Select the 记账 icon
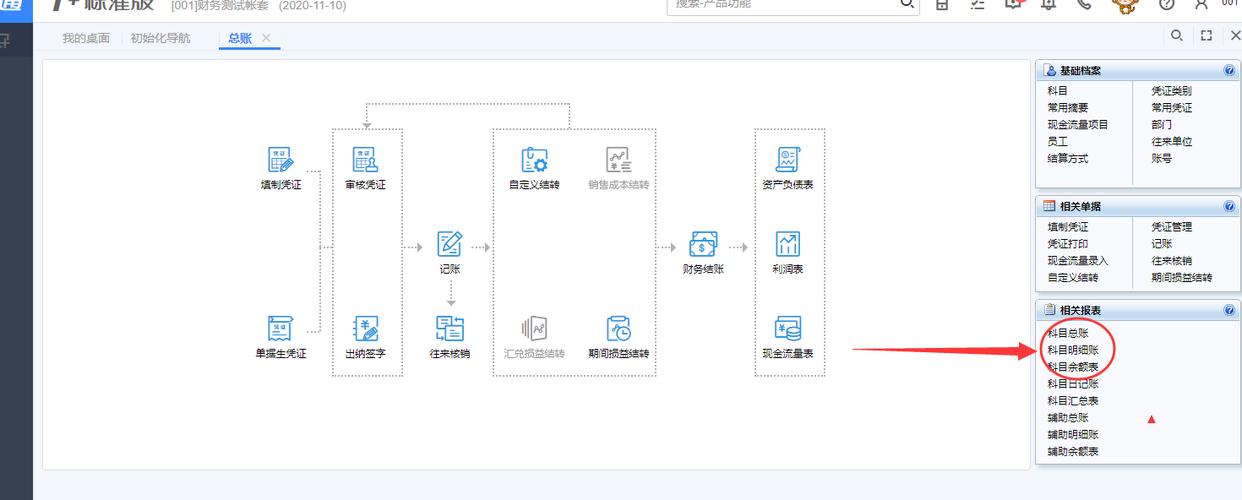The width and height of the screenshot is (1242, 500). pyautogui.click(x=450, y=243)
